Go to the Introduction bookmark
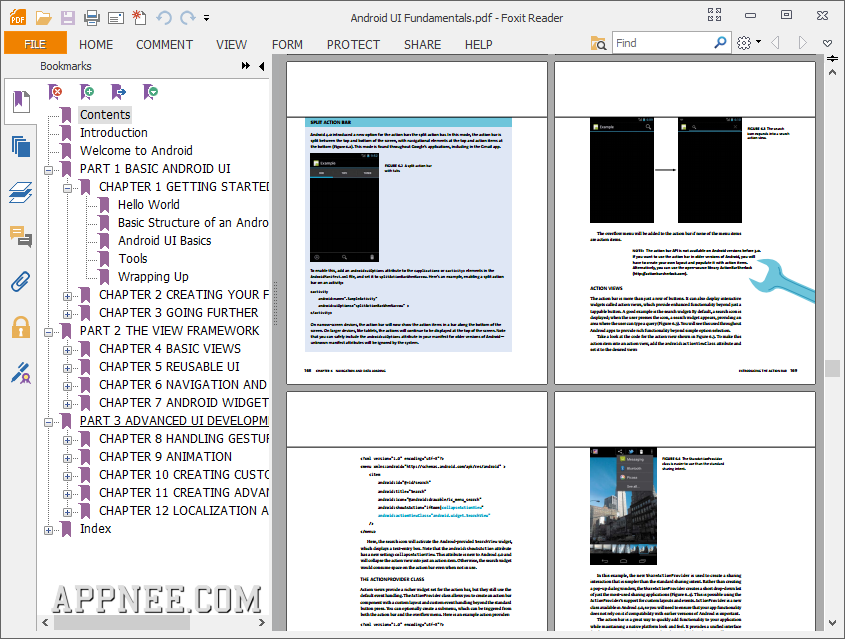The width and height of the screenshot is (845, 639). pyautogui.click(x=114, y=133)
